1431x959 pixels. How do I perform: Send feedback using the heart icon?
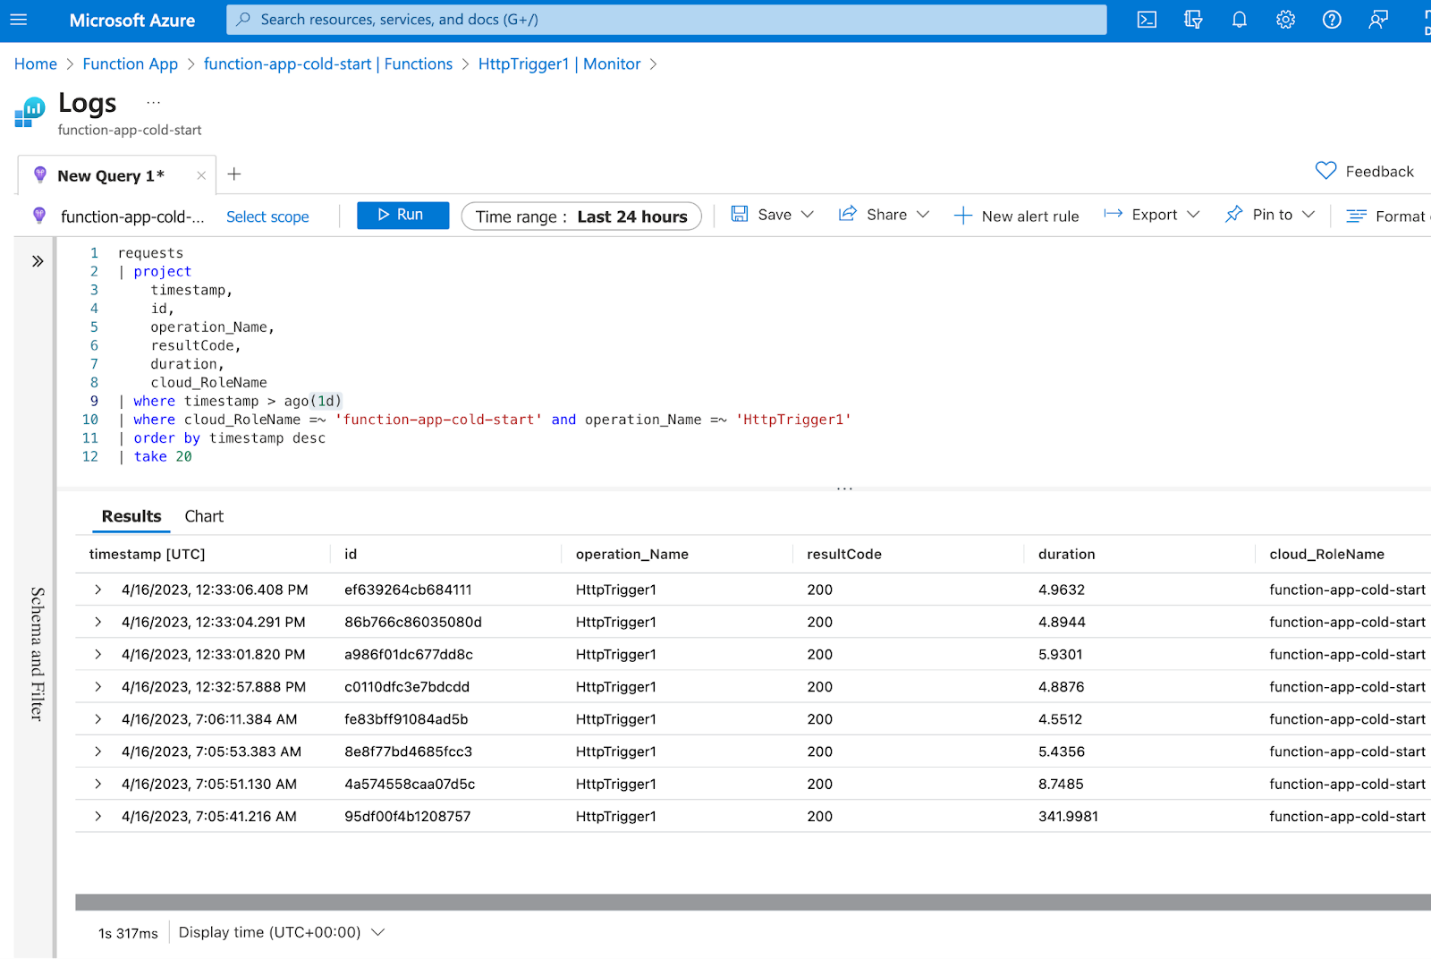click(x=1325, y=170)
